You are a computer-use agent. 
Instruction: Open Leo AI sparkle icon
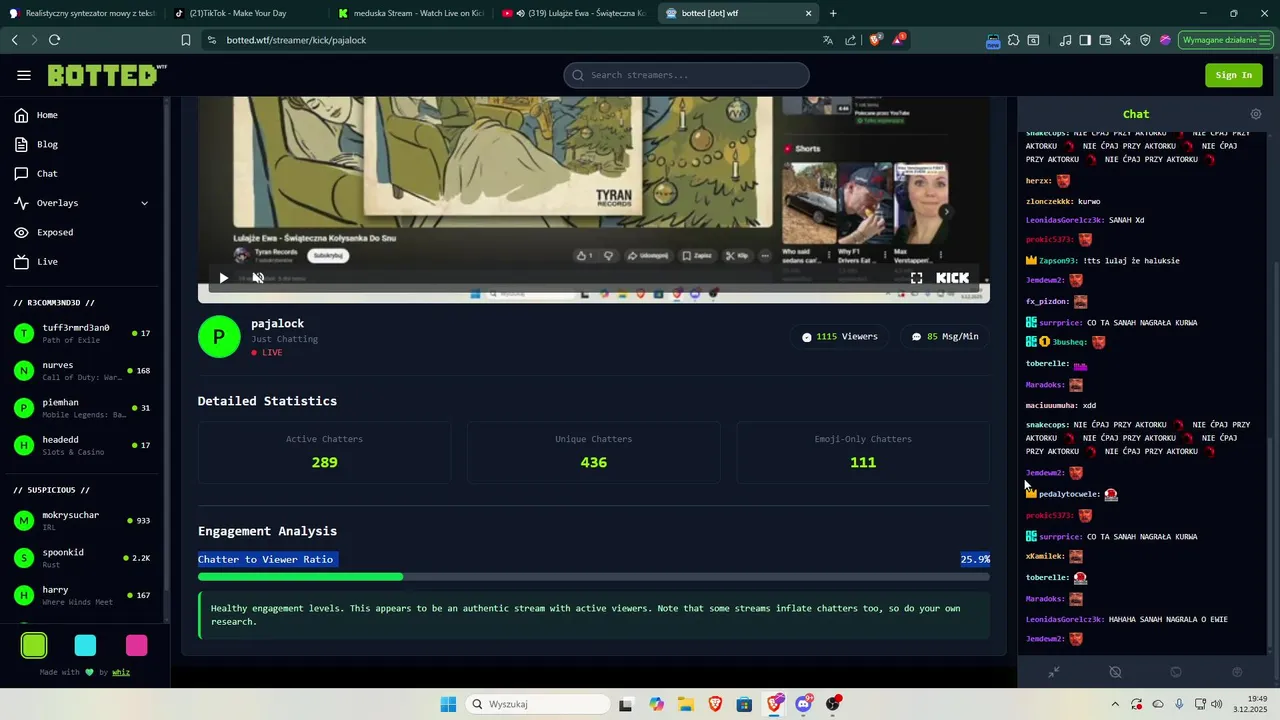(x=1125, y=40)
